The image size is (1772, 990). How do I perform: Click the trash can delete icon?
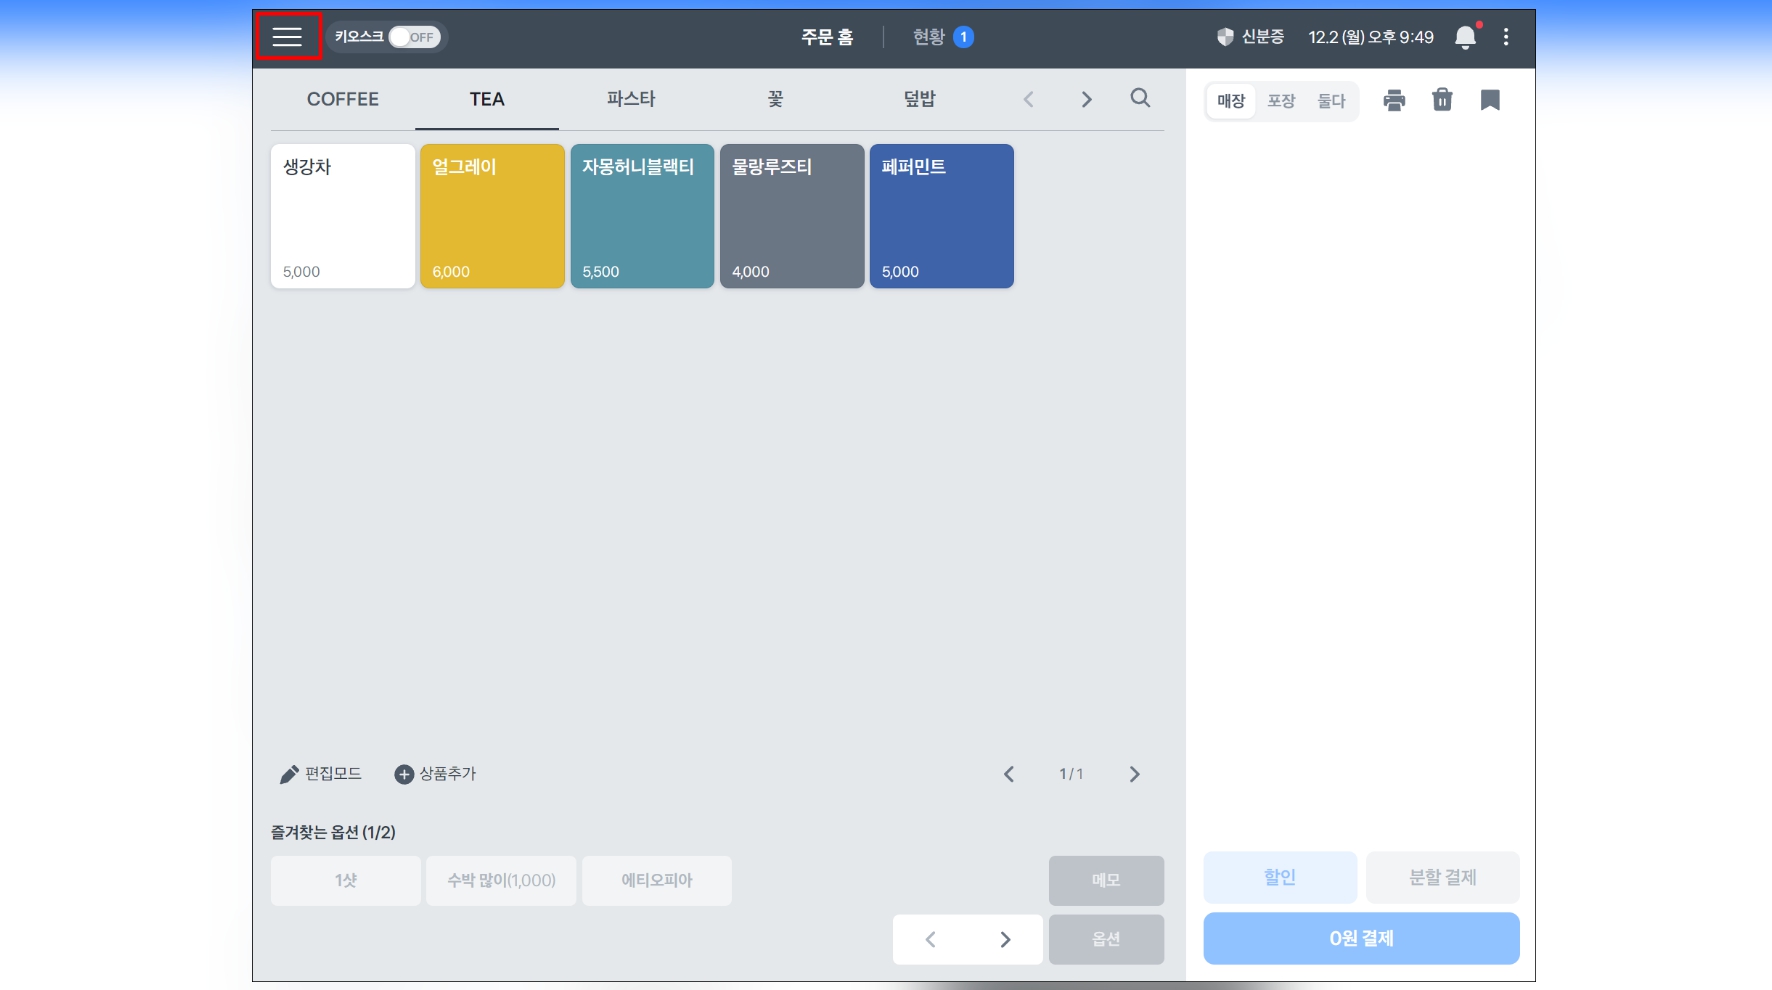point(1442,100)
